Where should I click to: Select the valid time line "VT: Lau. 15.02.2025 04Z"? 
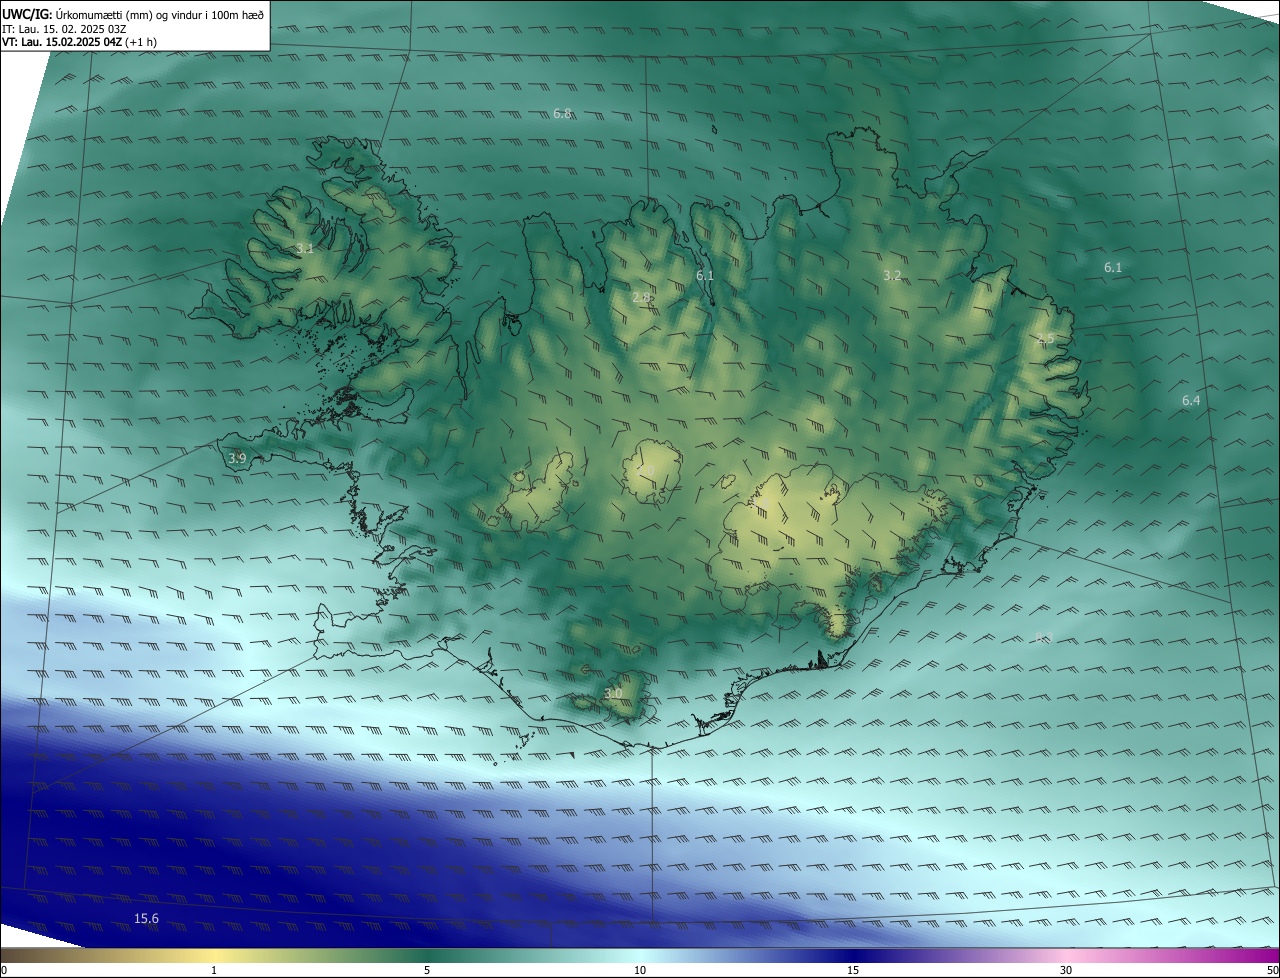[x=62, y=42]
